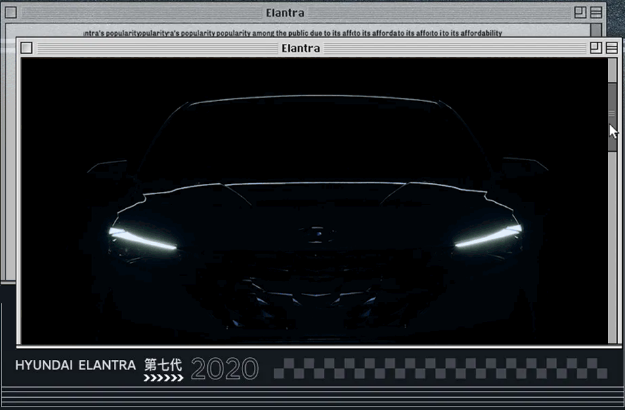The image size is (625, 410).
Task: Click the back window's zoom box icon
Action: (581, 13)
